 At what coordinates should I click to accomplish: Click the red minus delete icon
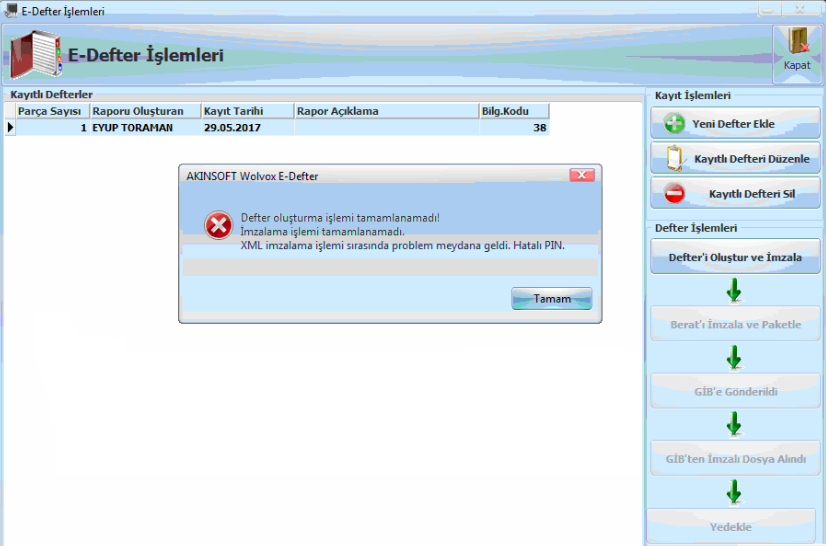674,193
